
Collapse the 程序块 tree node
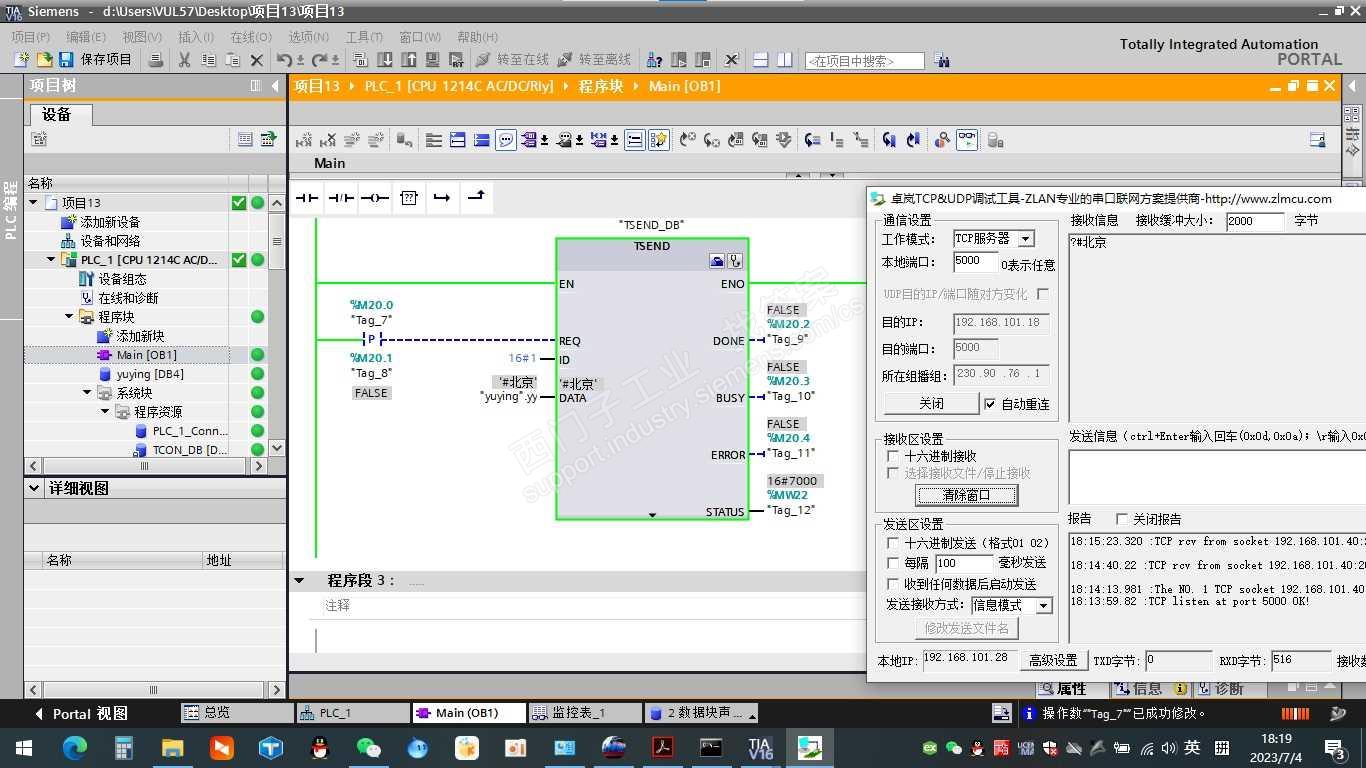[x=70, y=317]
